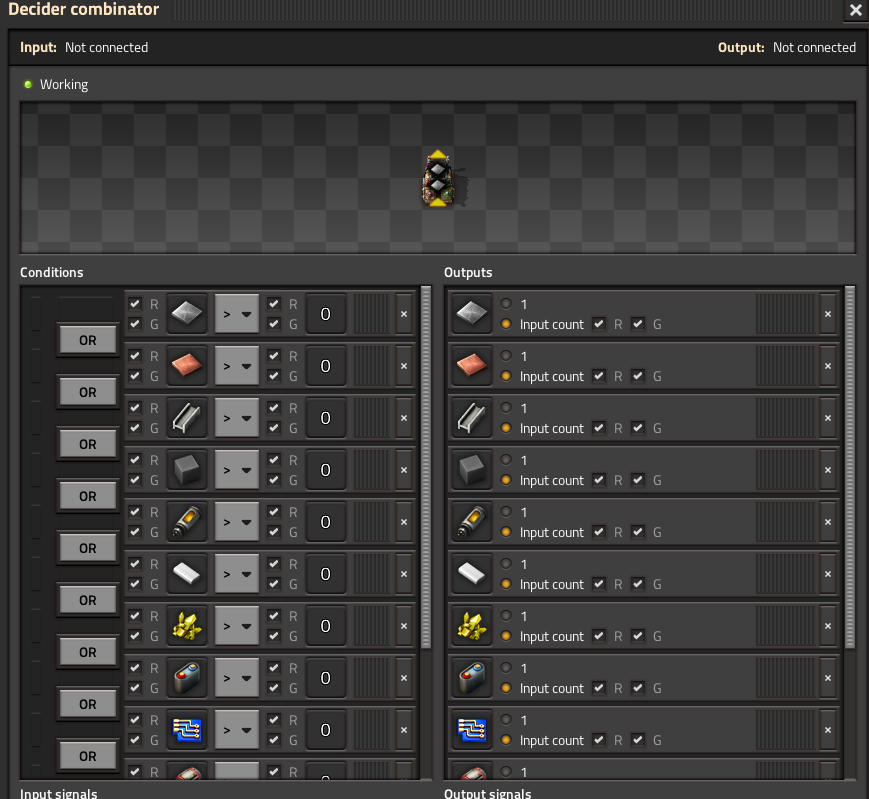The width and height of the screenshot is (869, 799).
Task: Toggle OR between steel beam and stone brick
Action: (88, 444)
